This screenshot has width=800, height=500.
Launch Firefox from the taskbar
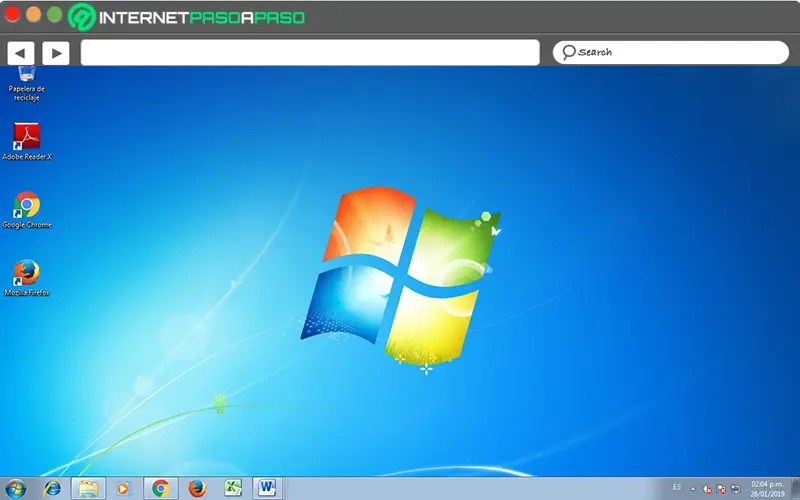(x=197, y=488)
